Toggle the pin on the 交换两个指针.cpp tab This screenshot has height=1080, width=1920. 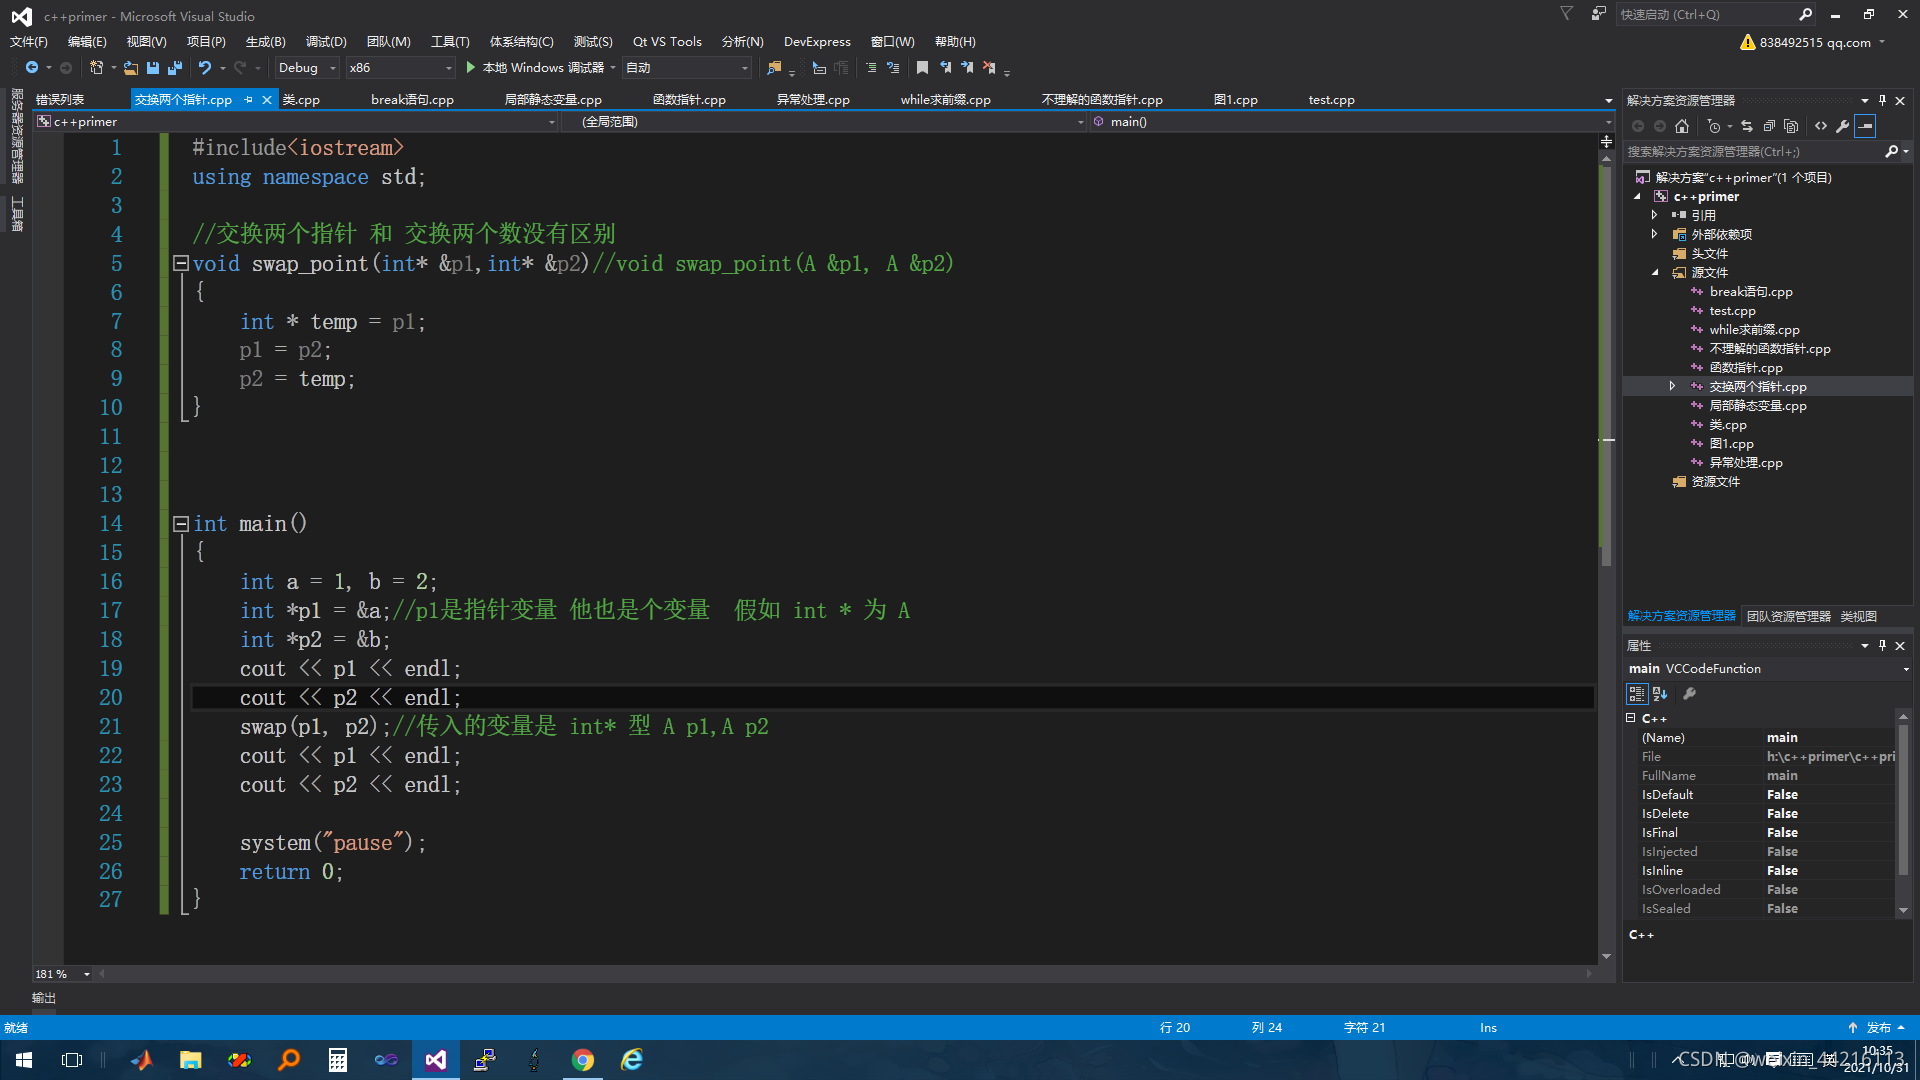click(x=249, y=100)
